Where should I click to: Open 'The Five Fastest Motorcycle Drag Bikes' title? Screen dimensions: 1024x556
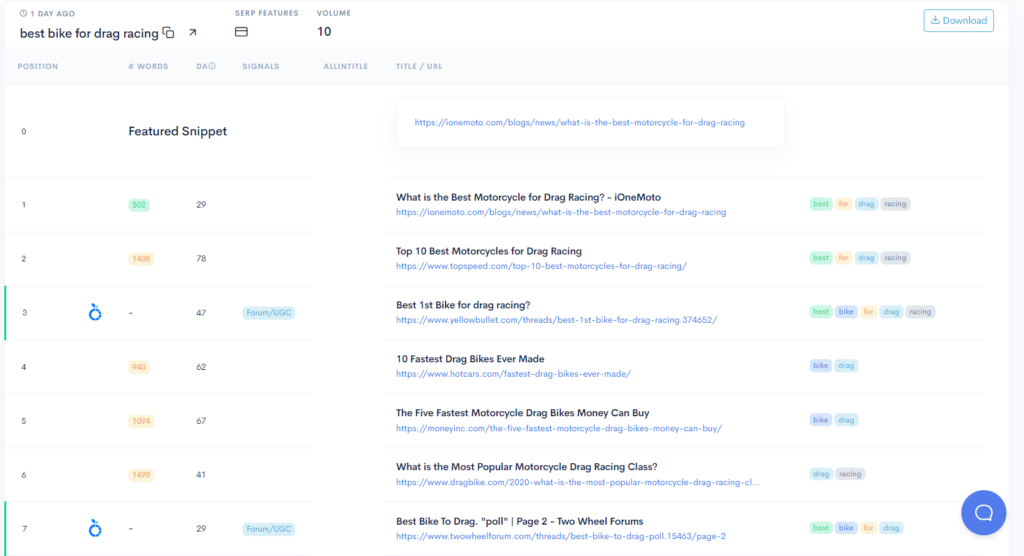pos(522,413)
